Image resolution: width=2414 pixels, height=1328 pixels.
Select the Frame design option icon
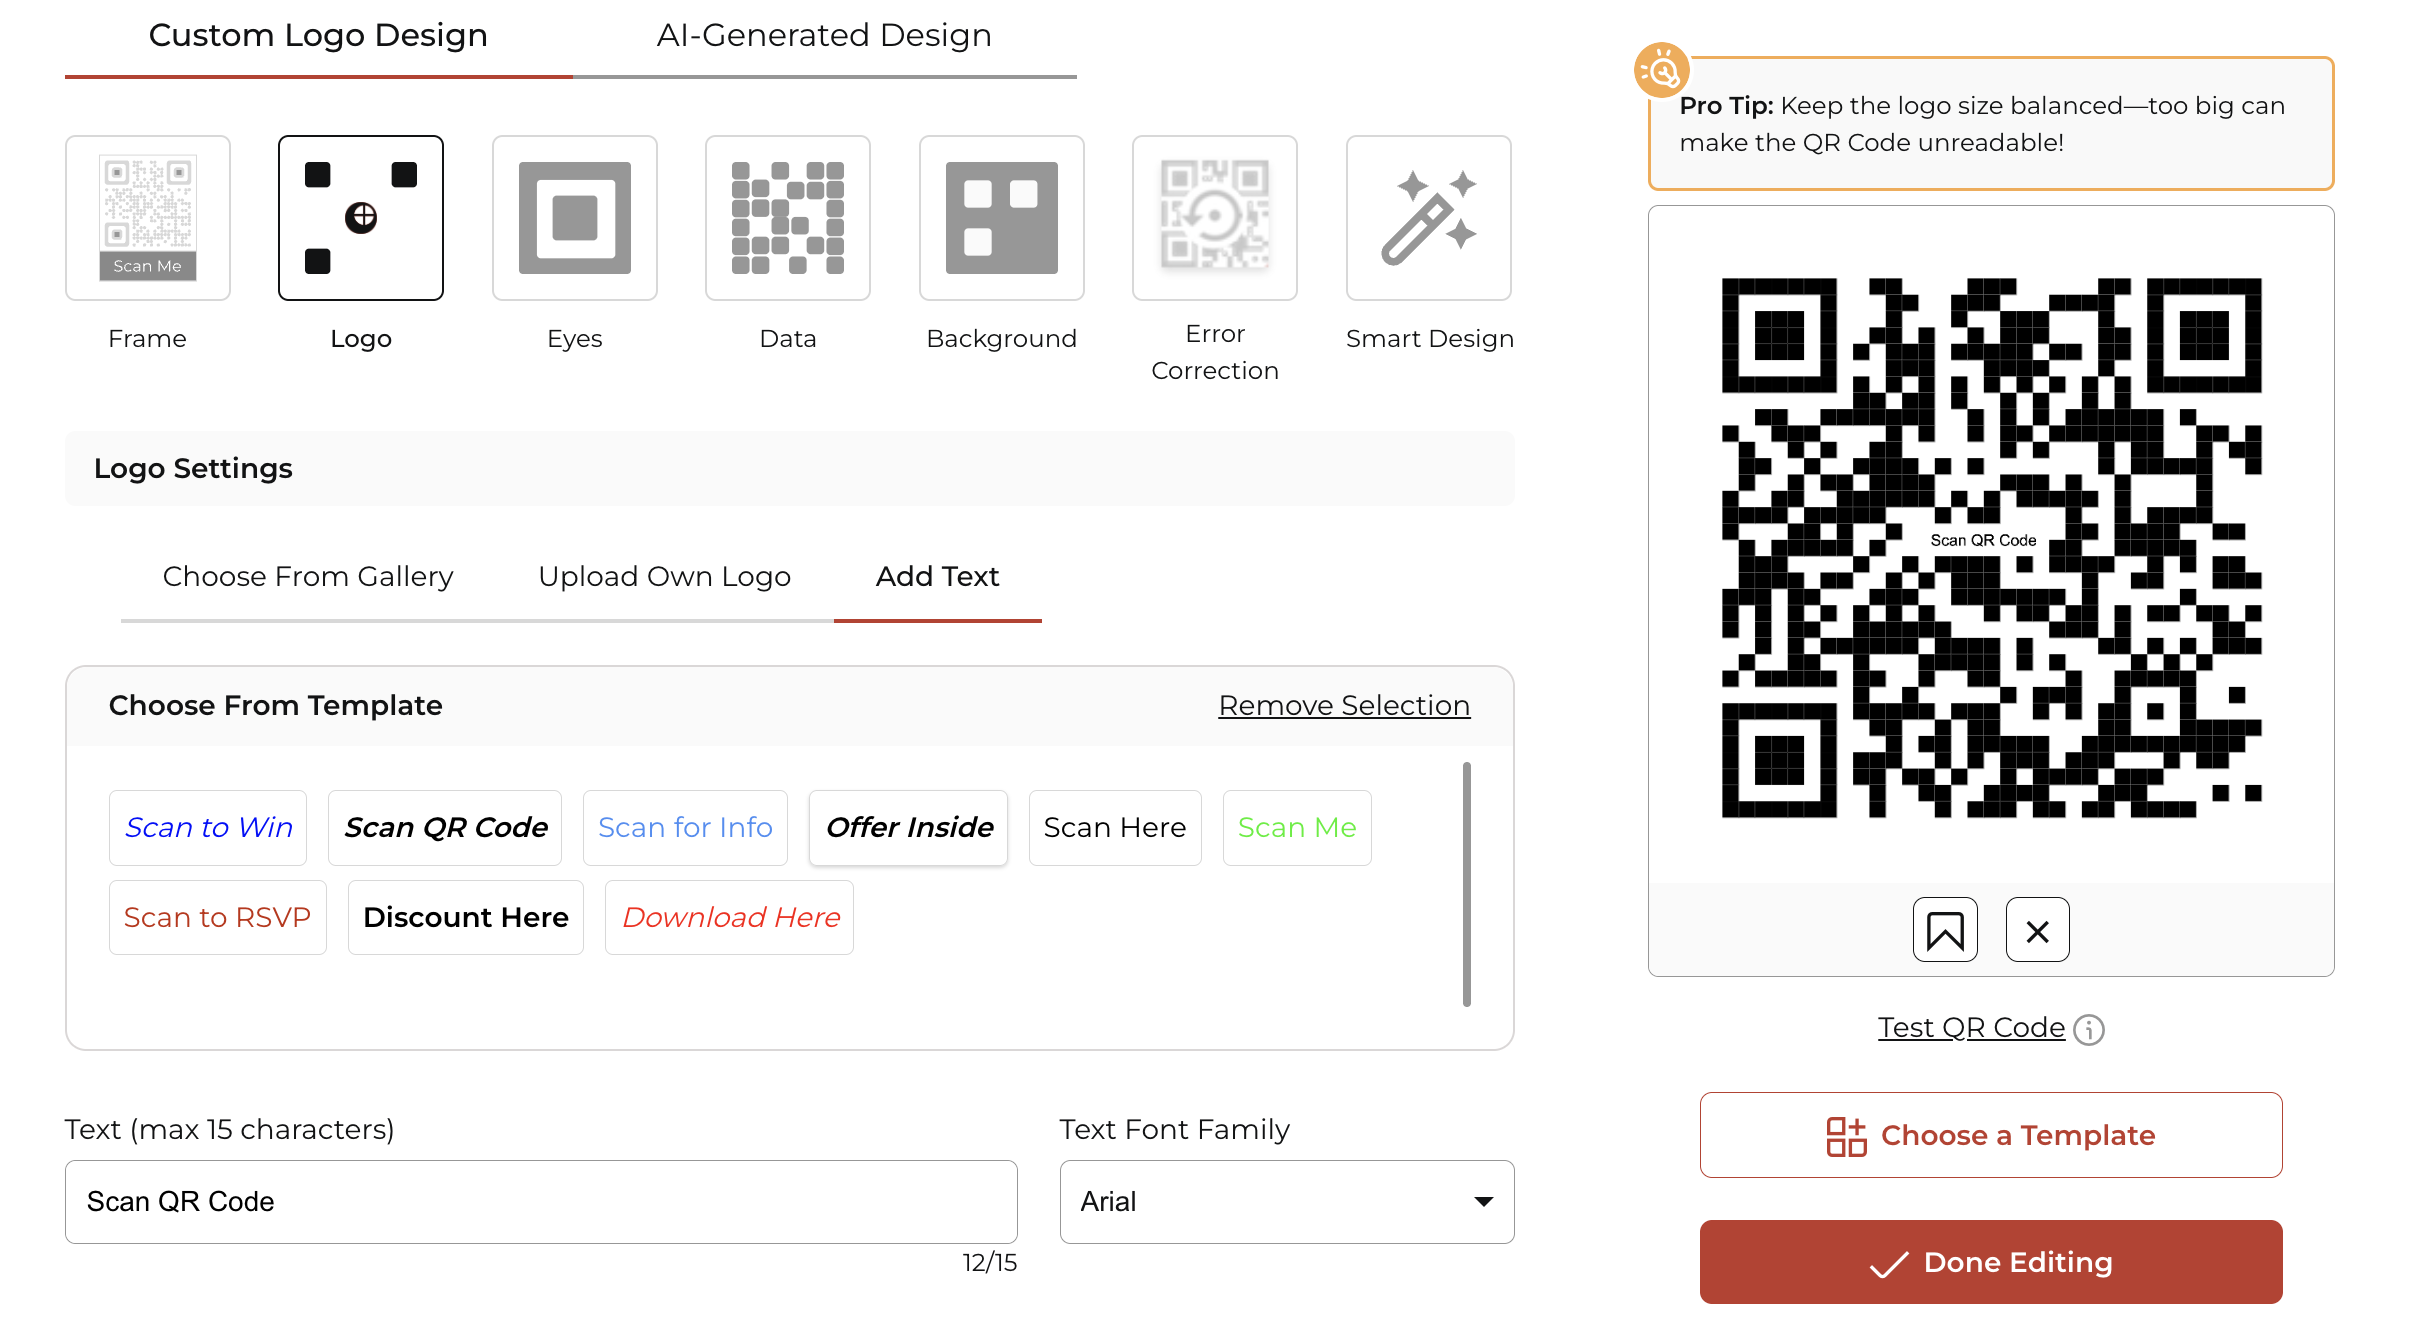point(148,218)
